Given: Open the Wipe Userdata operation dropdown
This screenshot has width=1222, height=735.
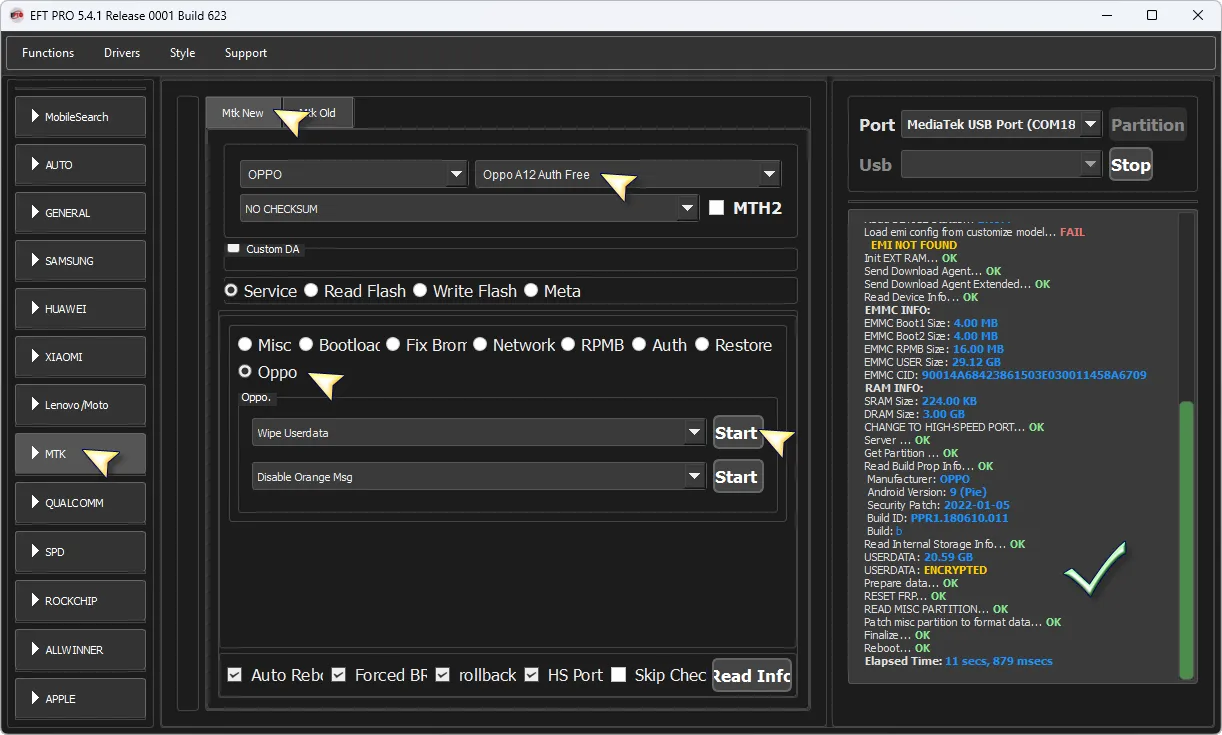Looking at the screenshot, I should click(x=695, y=433).
